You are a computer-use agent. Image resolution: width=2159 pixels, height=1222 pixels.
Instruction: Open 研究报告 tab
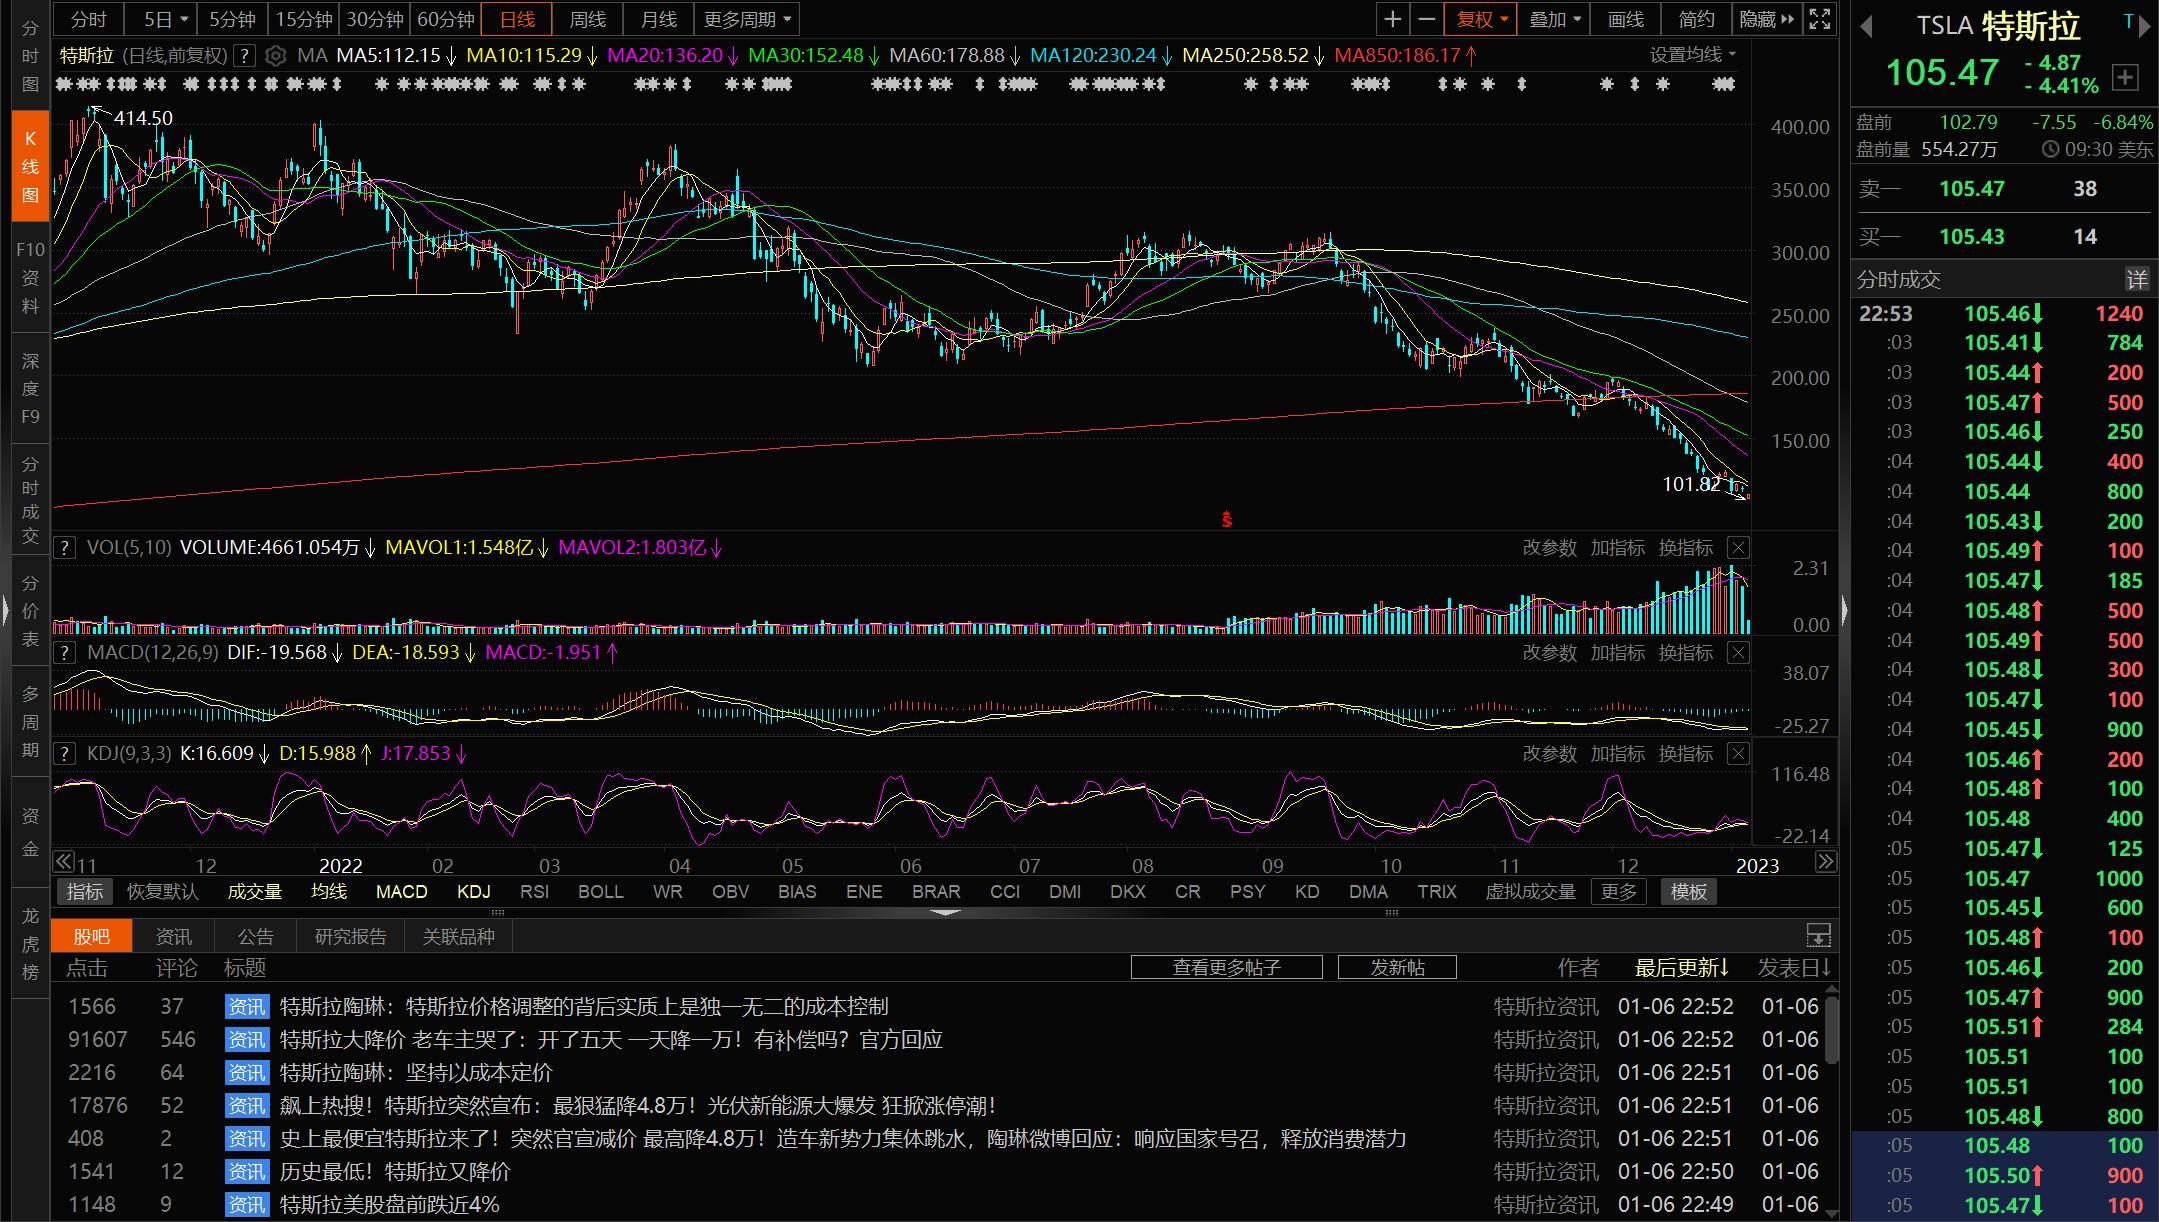coord(350,936)
